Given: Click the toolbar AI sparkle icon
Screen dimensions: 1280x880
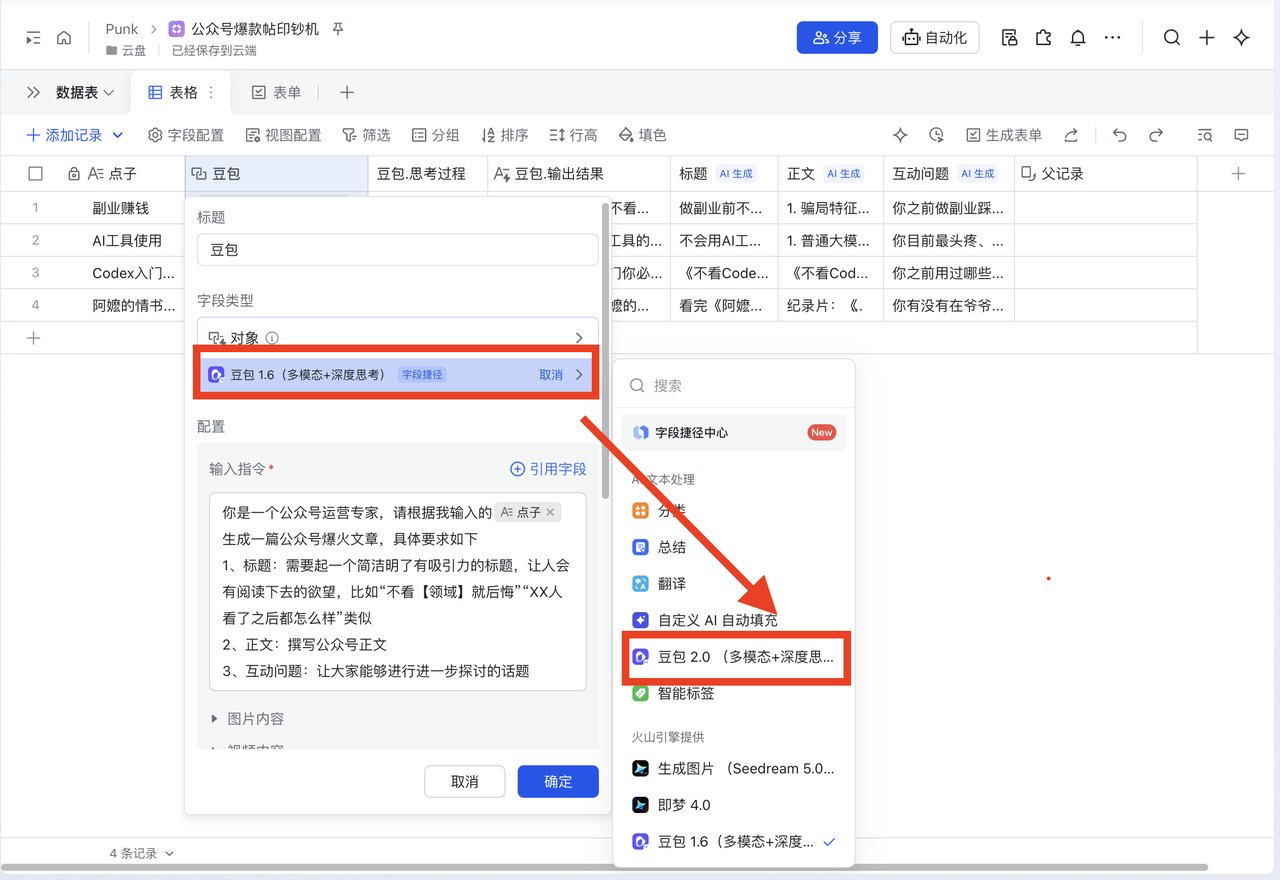Looking at the screenshot, I should (900, 135).
